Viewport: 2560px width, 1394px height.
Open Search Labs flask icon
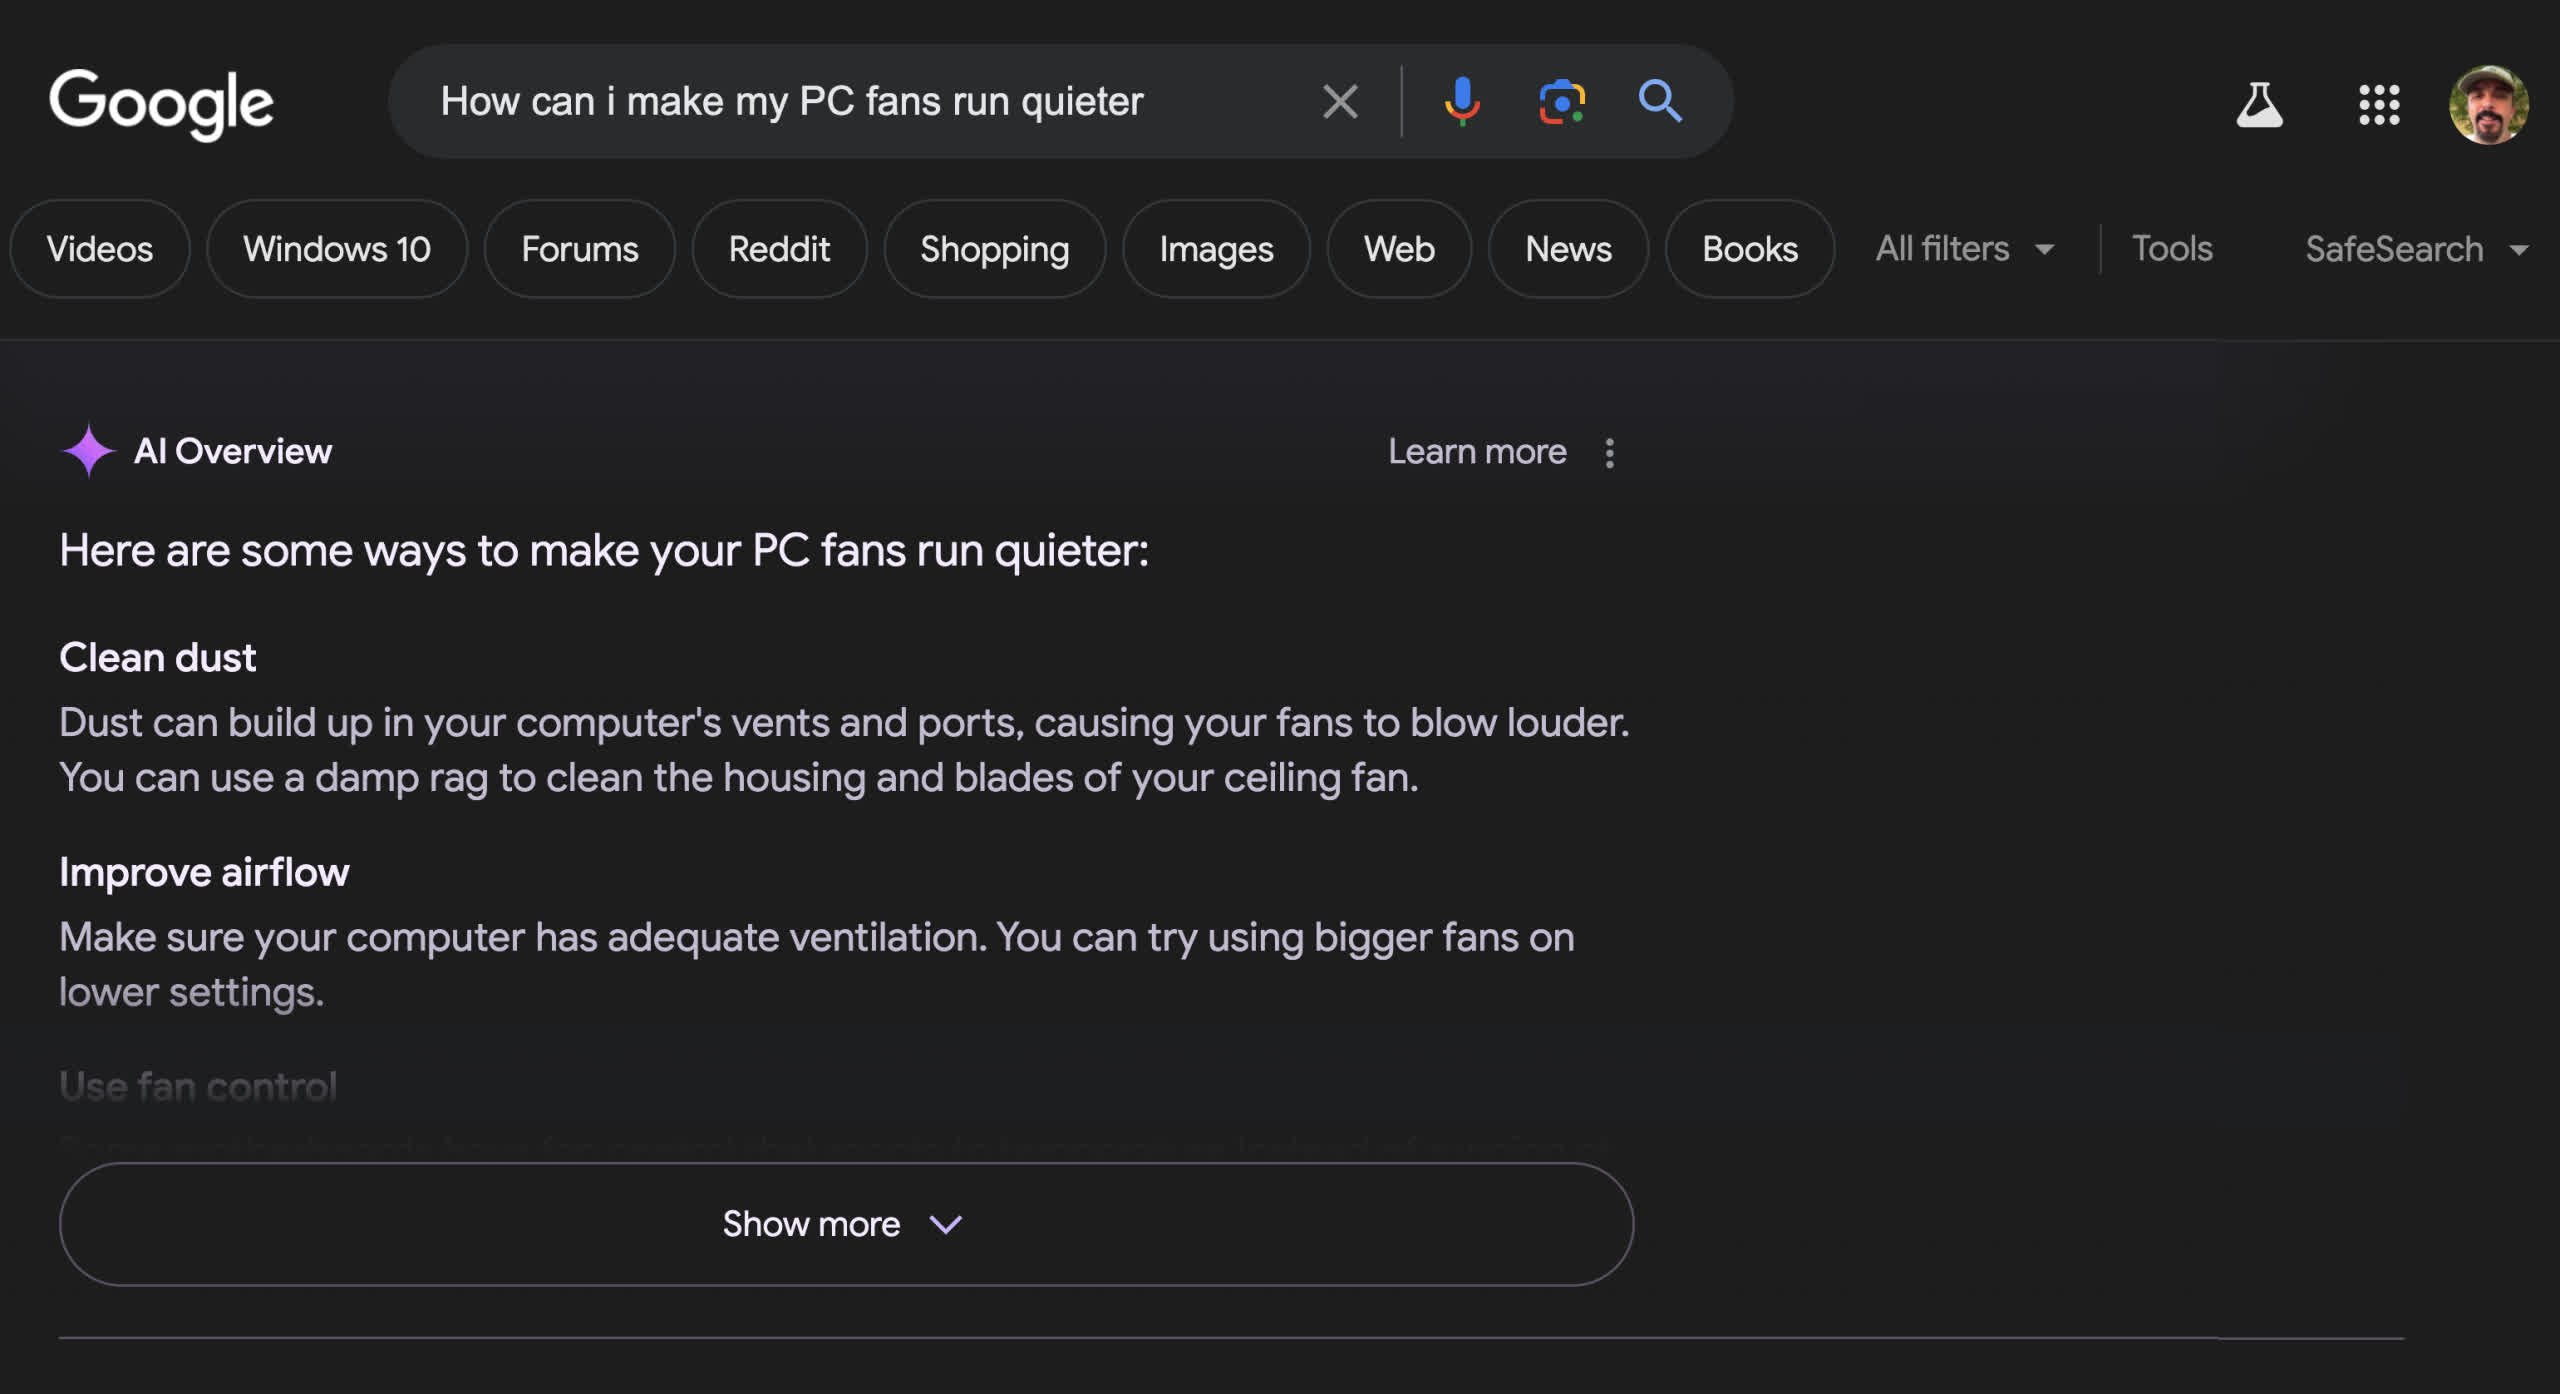tap(2259, 104)
